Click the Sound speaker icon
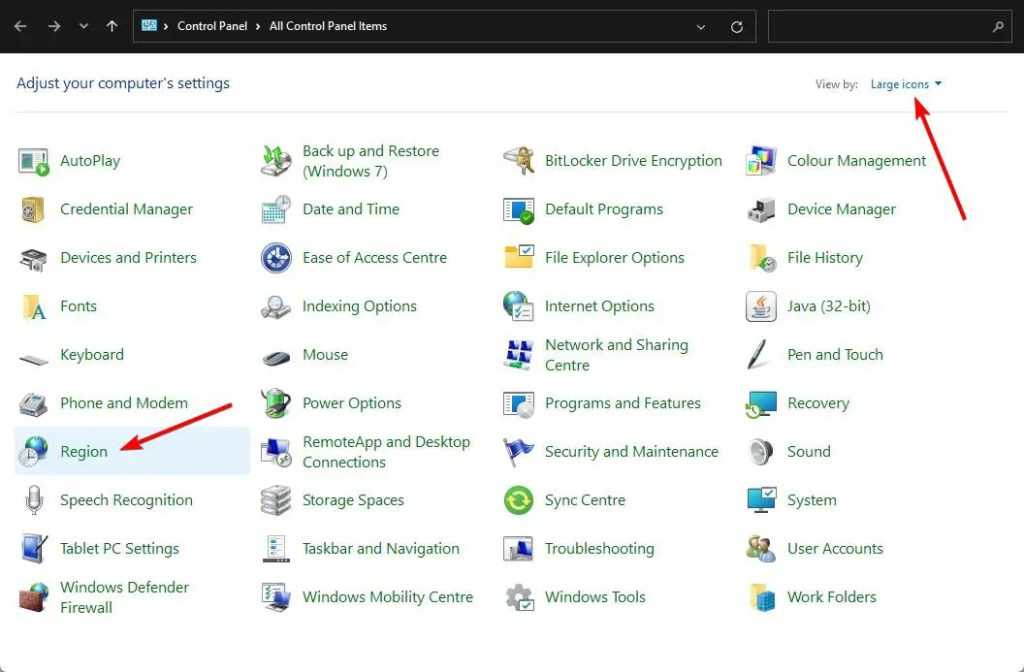This screenshot has width=1024, height=672. [x=761, y=452]
